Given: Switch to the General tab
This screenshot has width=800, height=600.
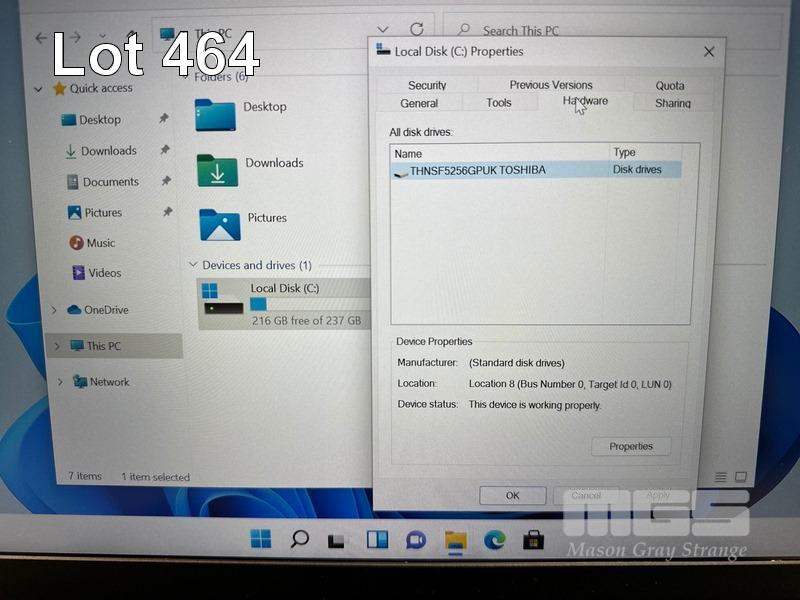Looking at the screenshot, I should (419, 103).
